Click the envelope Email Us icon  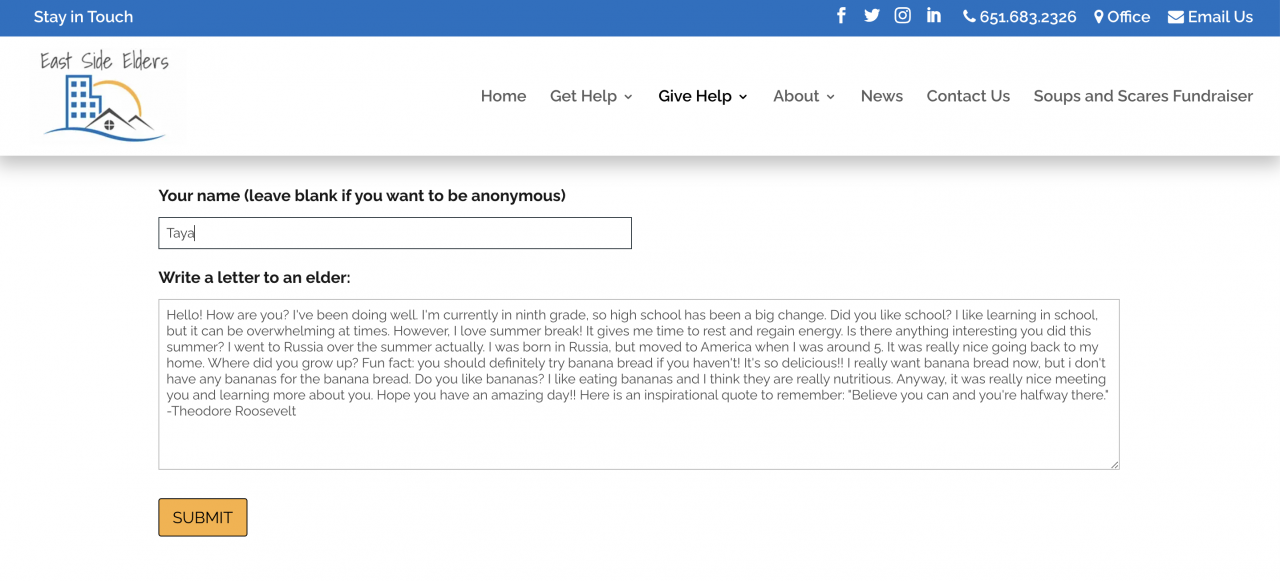pyautogui.click(x=1176, y=17)
